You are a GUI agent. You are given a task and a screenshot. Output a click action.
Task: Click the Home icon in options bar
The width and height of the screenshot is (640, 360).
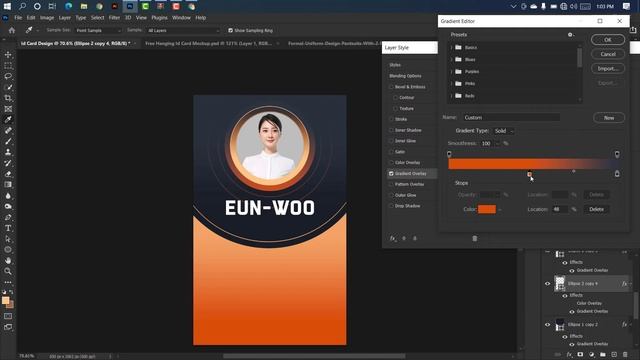(12, 30)
